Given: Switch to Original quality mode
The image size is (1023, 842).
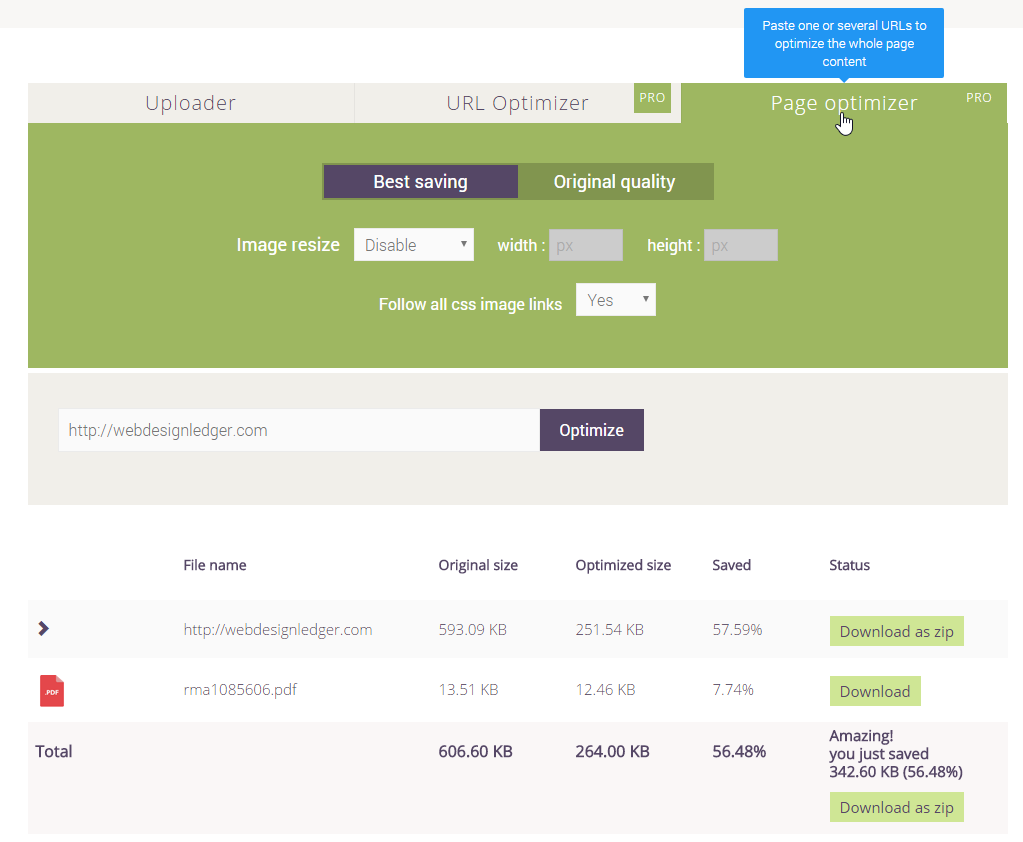Looking at the screenshot, I should [x=615, y=181].
